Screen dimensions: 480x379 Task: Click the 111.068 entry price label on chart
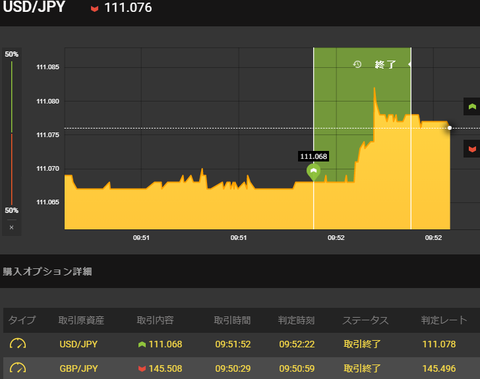[x=313, y=156]
